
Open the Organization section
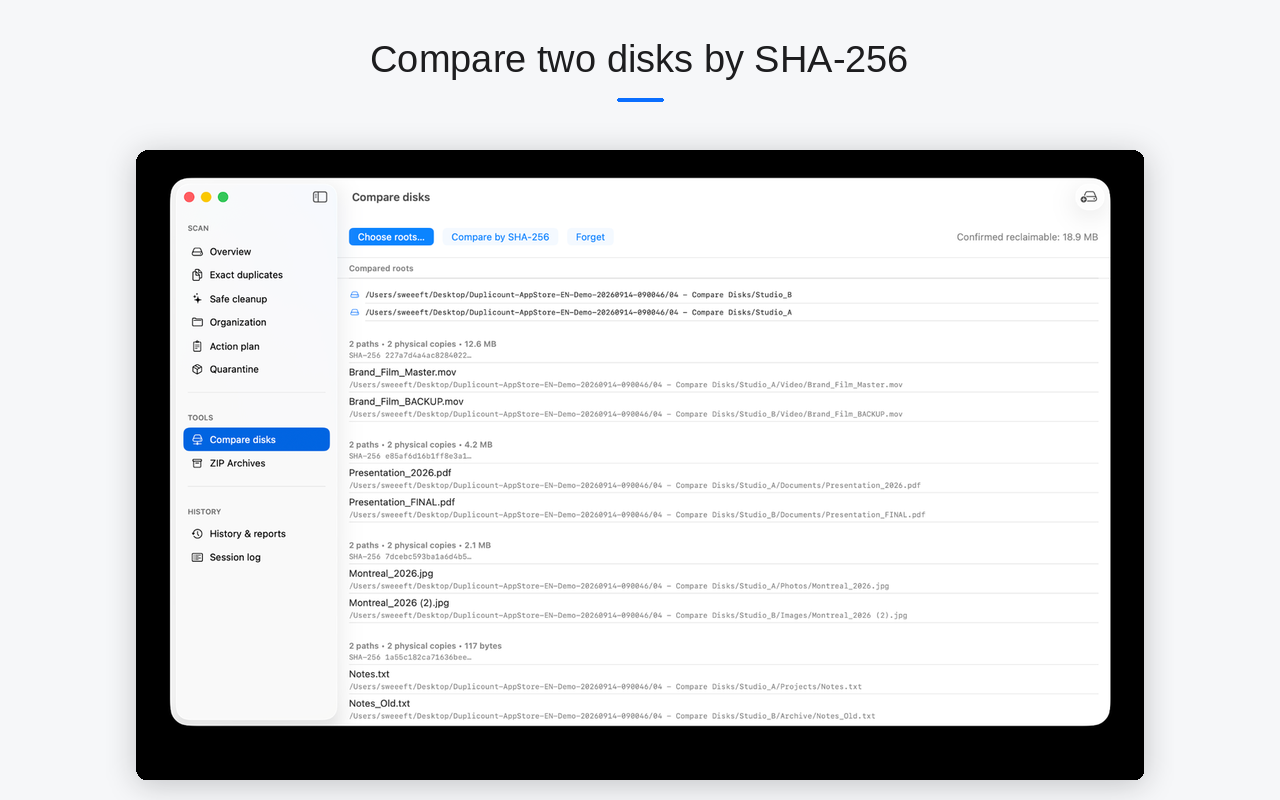pos(256,322)
